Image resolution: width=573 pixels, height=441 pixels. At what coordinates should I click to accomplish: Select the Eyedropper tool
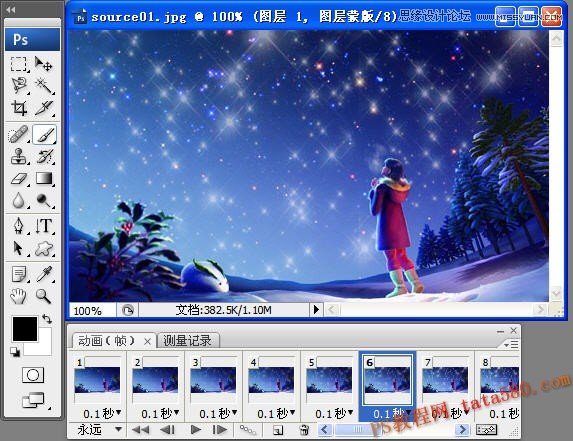pyautogui.click(x=44, y=274)
